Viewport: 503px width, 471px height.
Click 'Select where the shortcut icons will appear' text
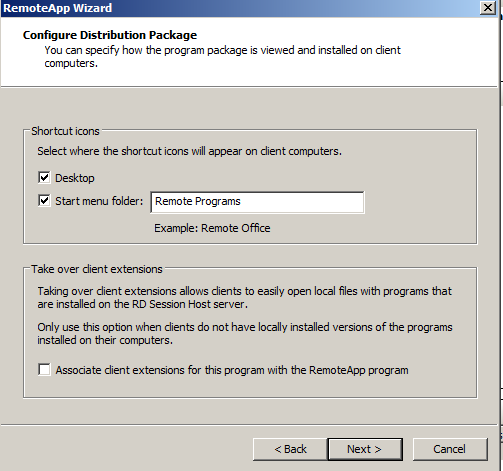[x=189, y=151]
